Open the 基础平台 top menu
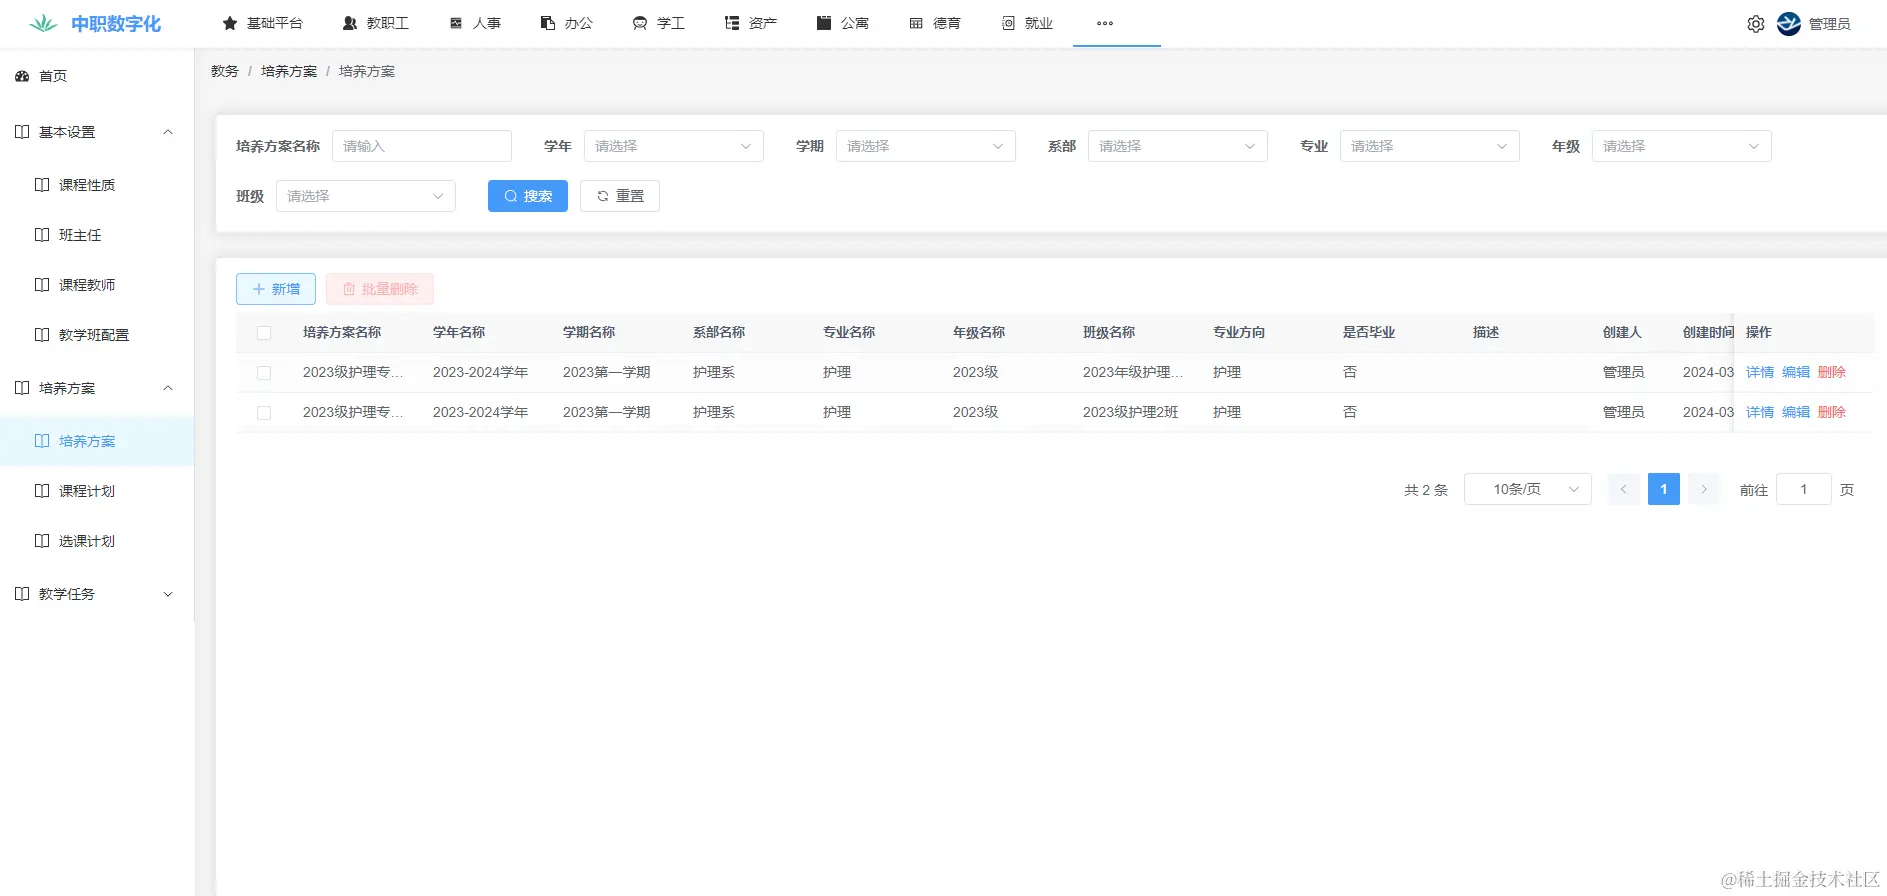The width and height of the screenshot is (1887, 896). pos(263,23)
